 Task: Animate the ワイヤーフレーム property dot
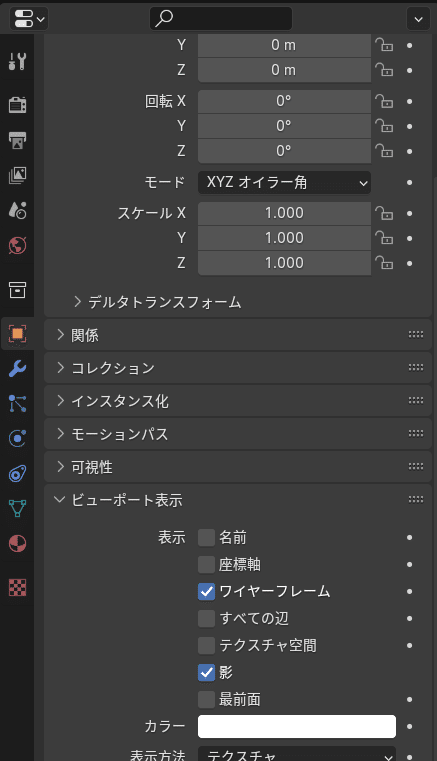(x=410, y=592)
